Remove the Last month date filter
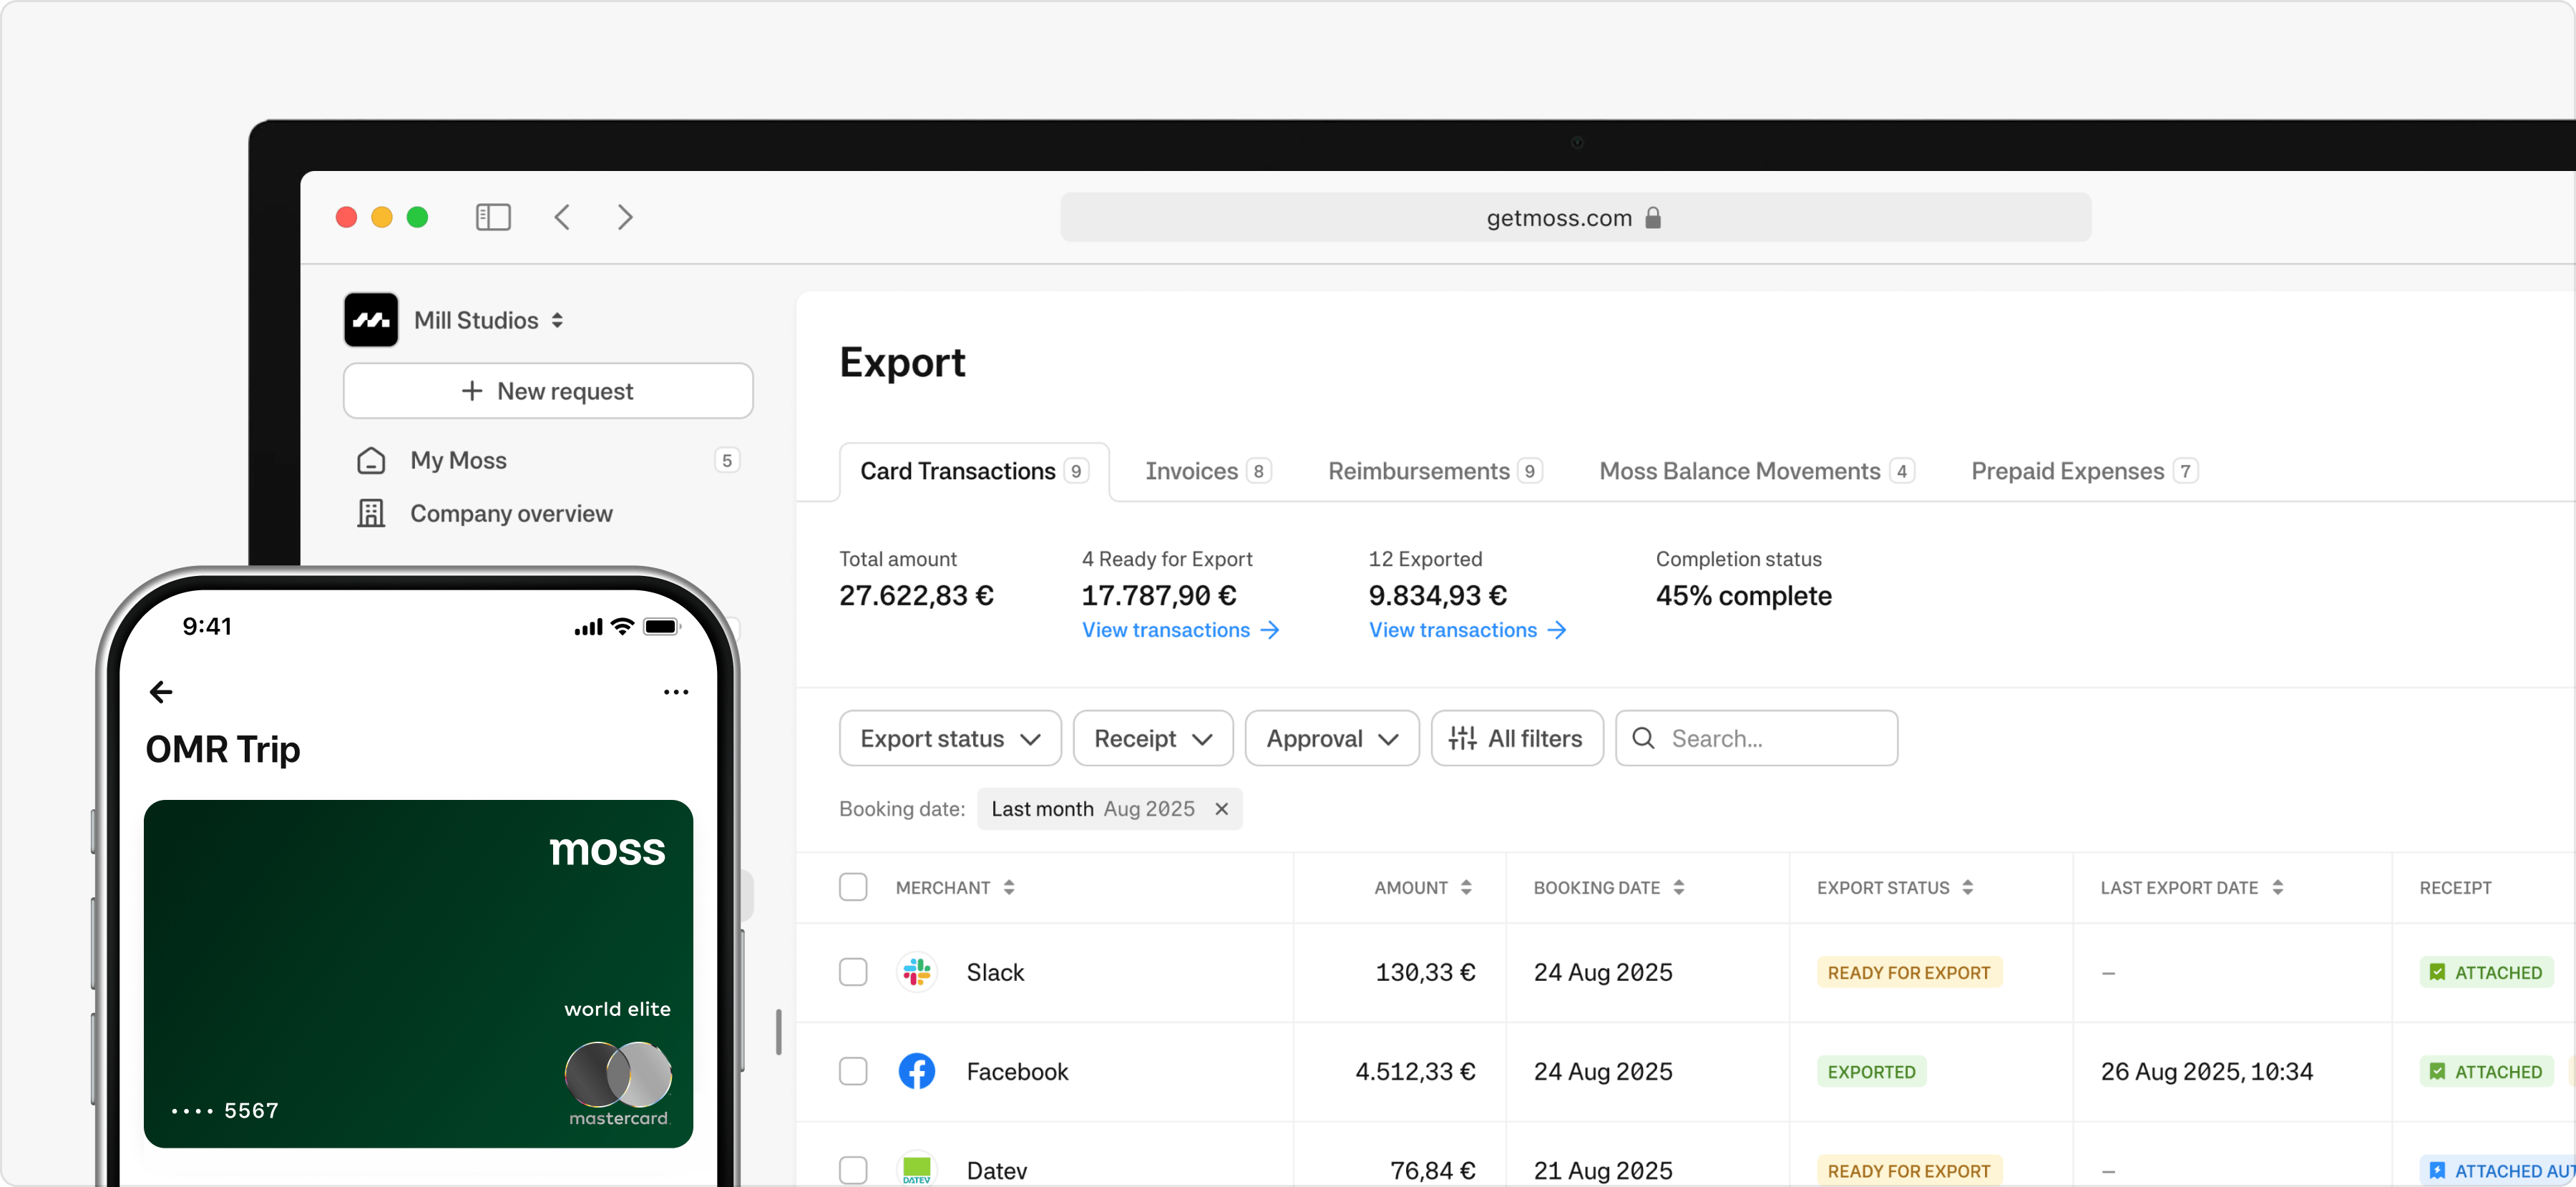 click(1221, 809)
